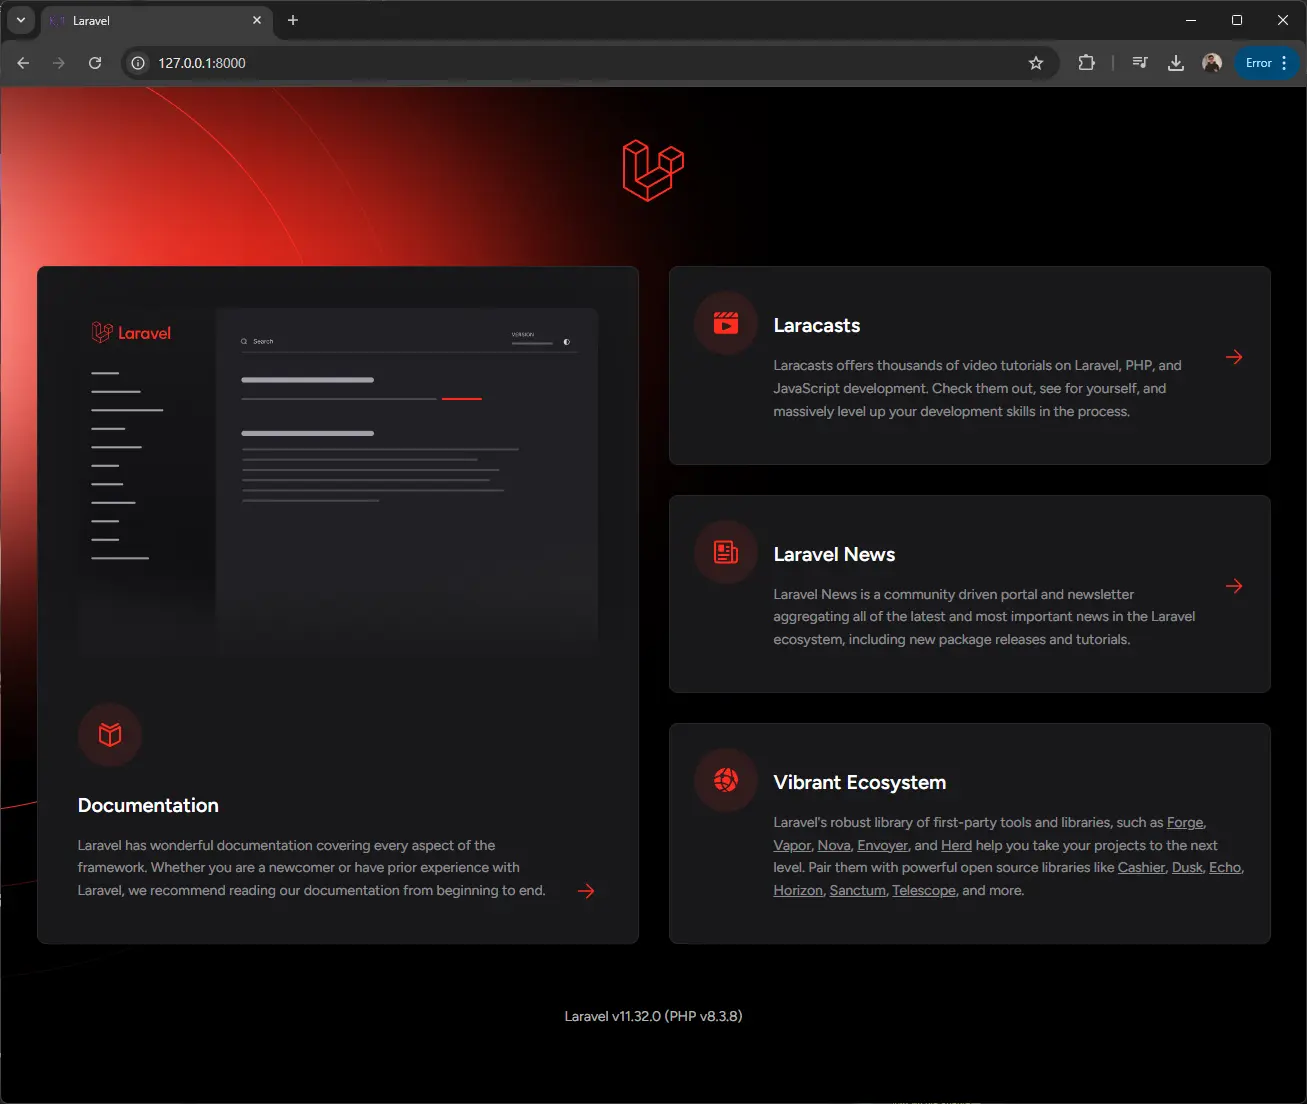Click the Laracasts video icon

726,323
